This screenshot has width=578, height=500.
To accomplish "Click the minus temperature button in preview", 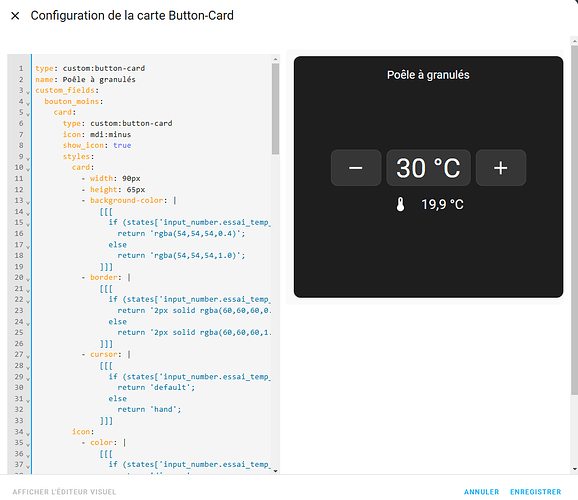I will click(x=356, y=168).
